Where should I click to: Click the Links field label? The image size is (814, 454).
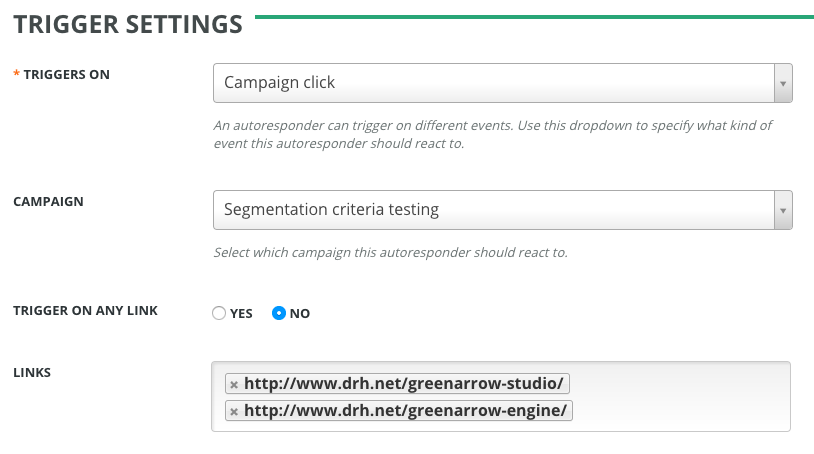pyautogui.click(x=32, y=373)
